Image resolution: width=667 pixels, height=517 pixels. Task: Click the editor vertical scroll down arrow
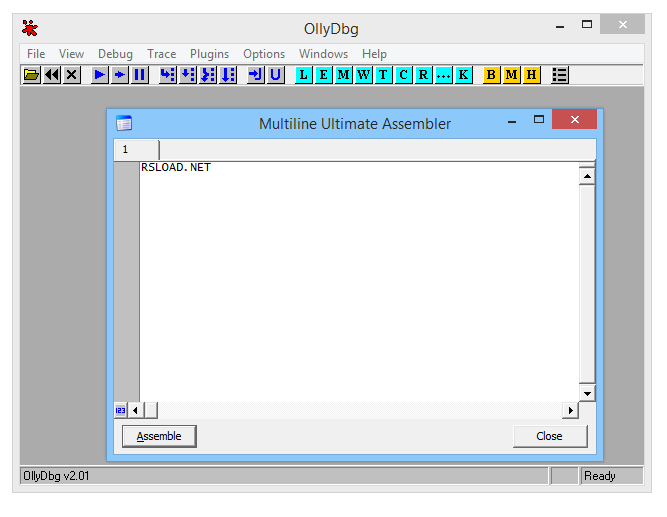[587, 393]
